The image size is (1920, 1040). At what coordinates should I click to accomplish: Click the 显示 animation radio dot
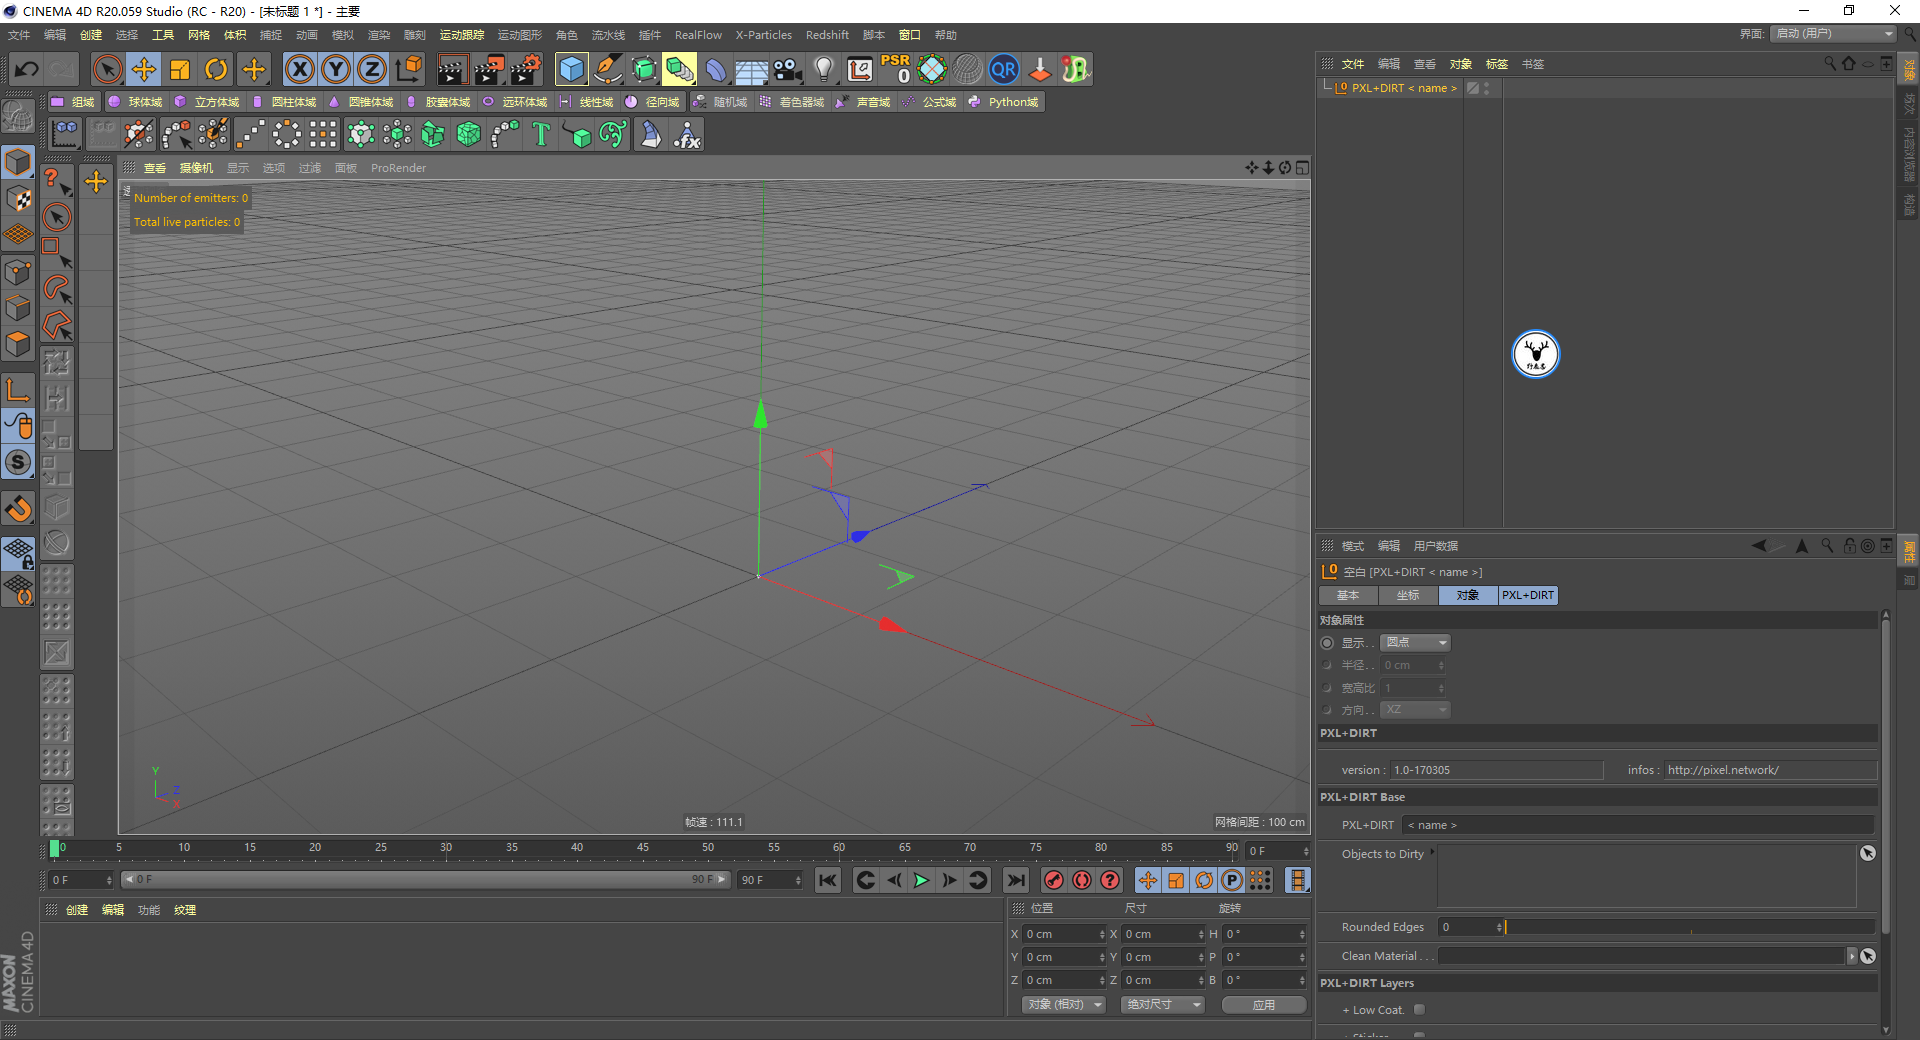pos(1327,643)
